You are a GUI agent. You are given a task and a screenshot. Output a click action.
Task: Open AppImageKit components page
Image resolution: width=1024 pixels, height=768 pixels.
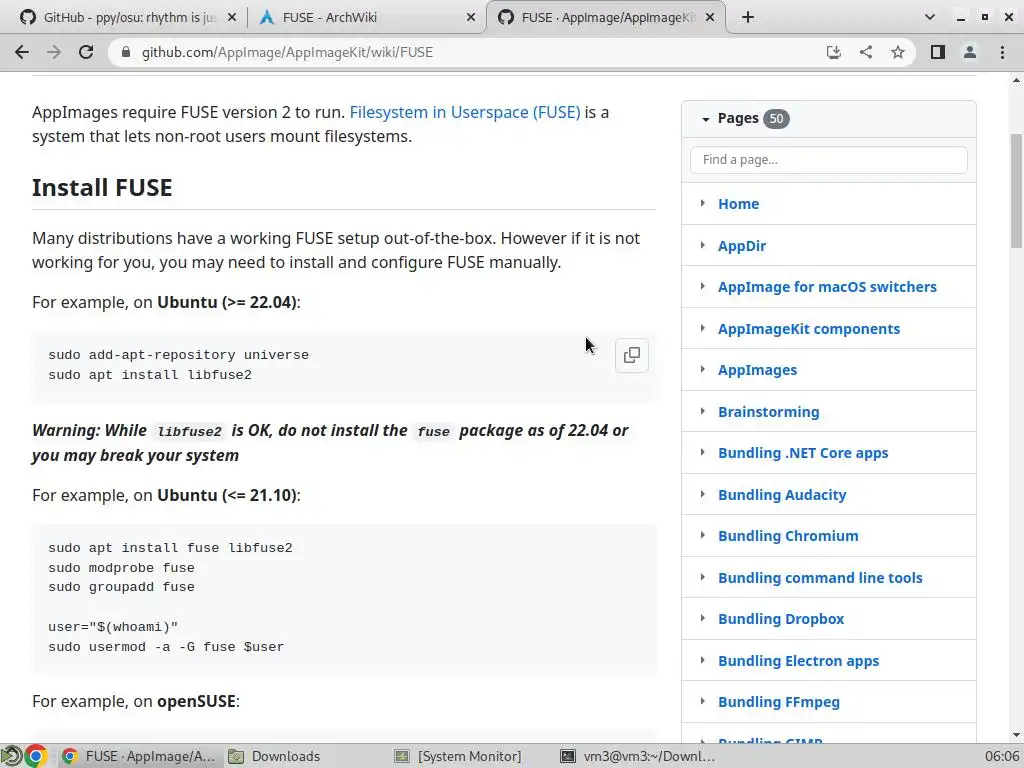[809, 328]
